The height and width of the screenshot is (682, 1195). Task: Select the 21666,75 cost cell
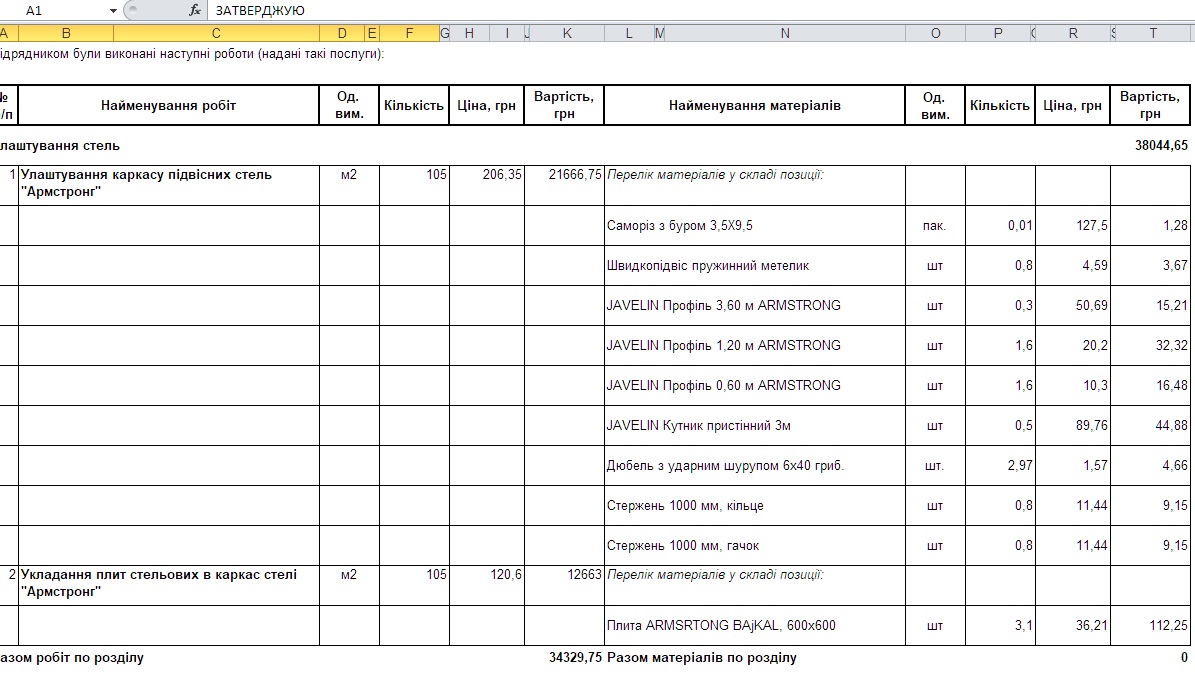(x=565, y=175)
